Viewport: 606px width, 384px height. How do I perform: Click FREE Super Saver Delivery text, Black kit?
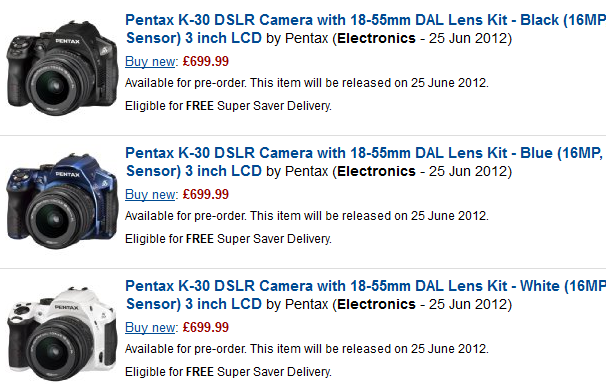tap(259, 106)
